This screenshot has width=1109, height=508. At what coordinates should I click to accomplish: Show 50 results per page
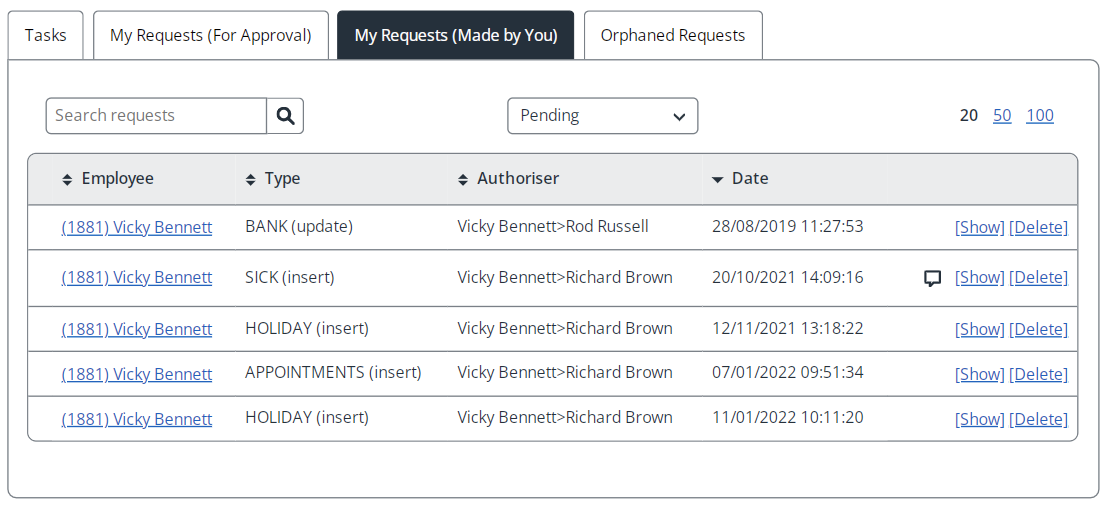click(1002, 115)
